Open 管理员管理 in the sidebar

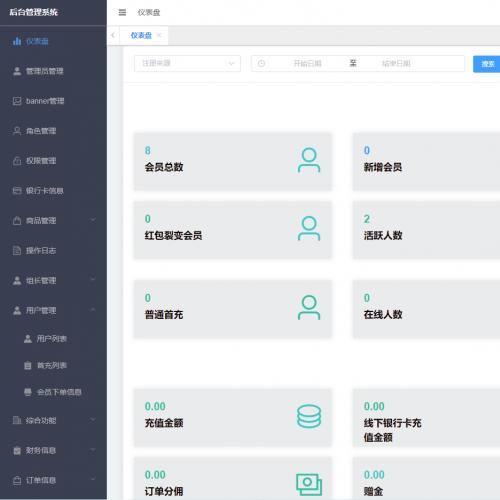53,71
